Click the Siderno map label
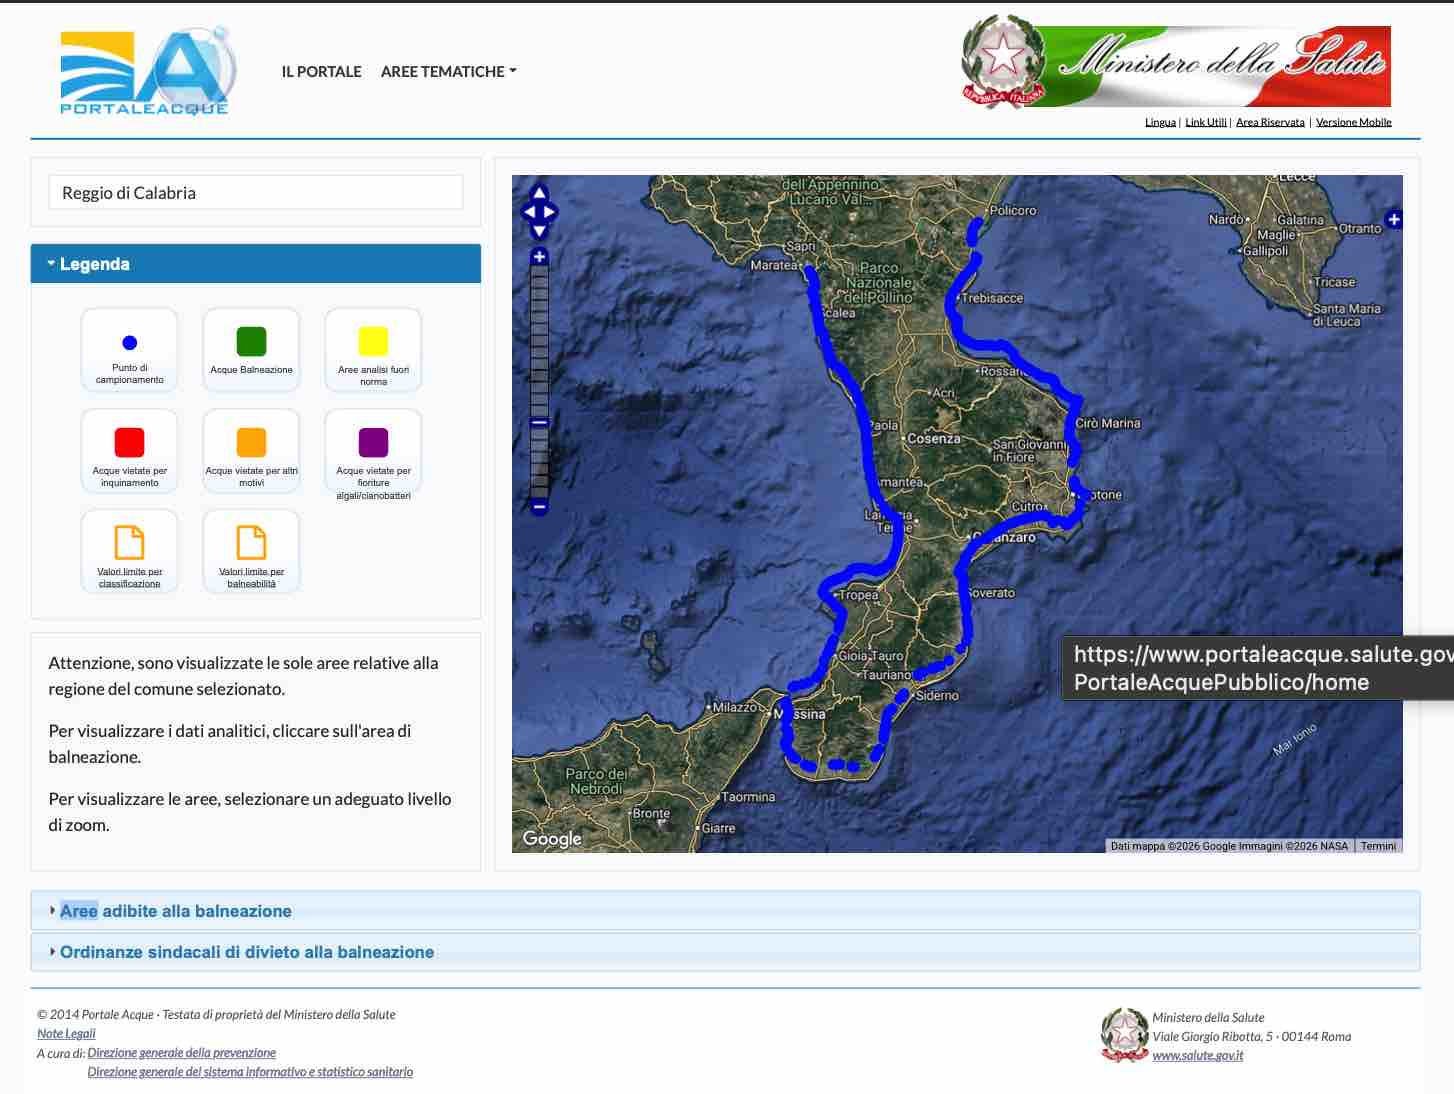 [937, 695]
